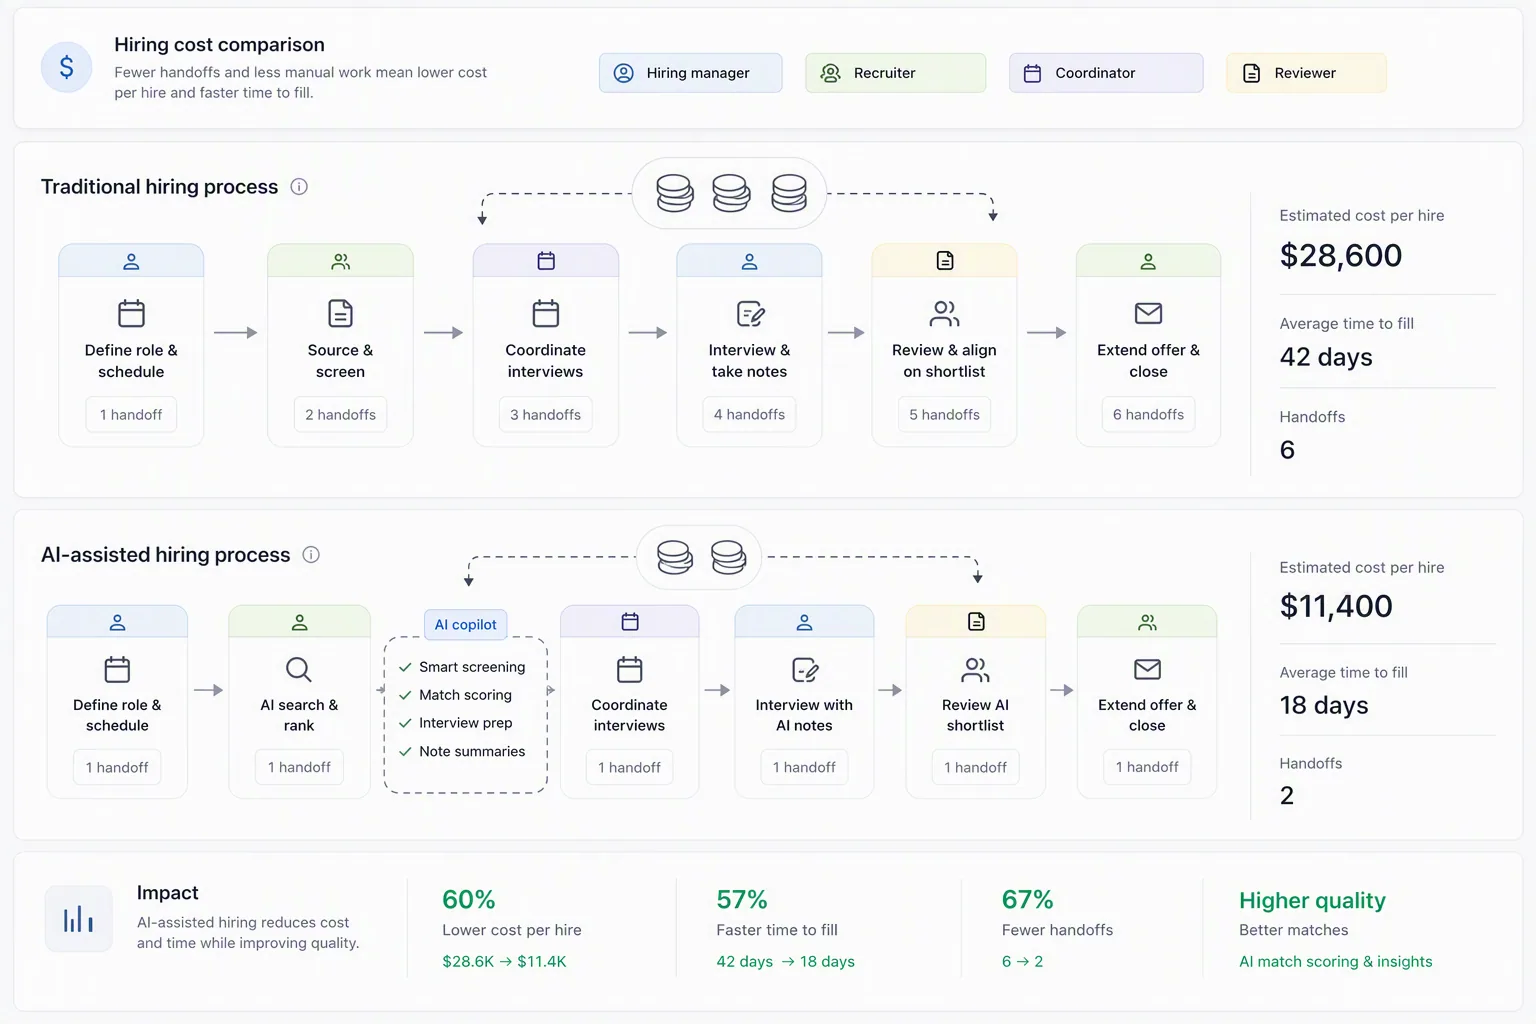Click the '6 handoffs' badge
Viewport: 1536px width, 1024px height.
pyautogui.click(x=1148, y=414)
